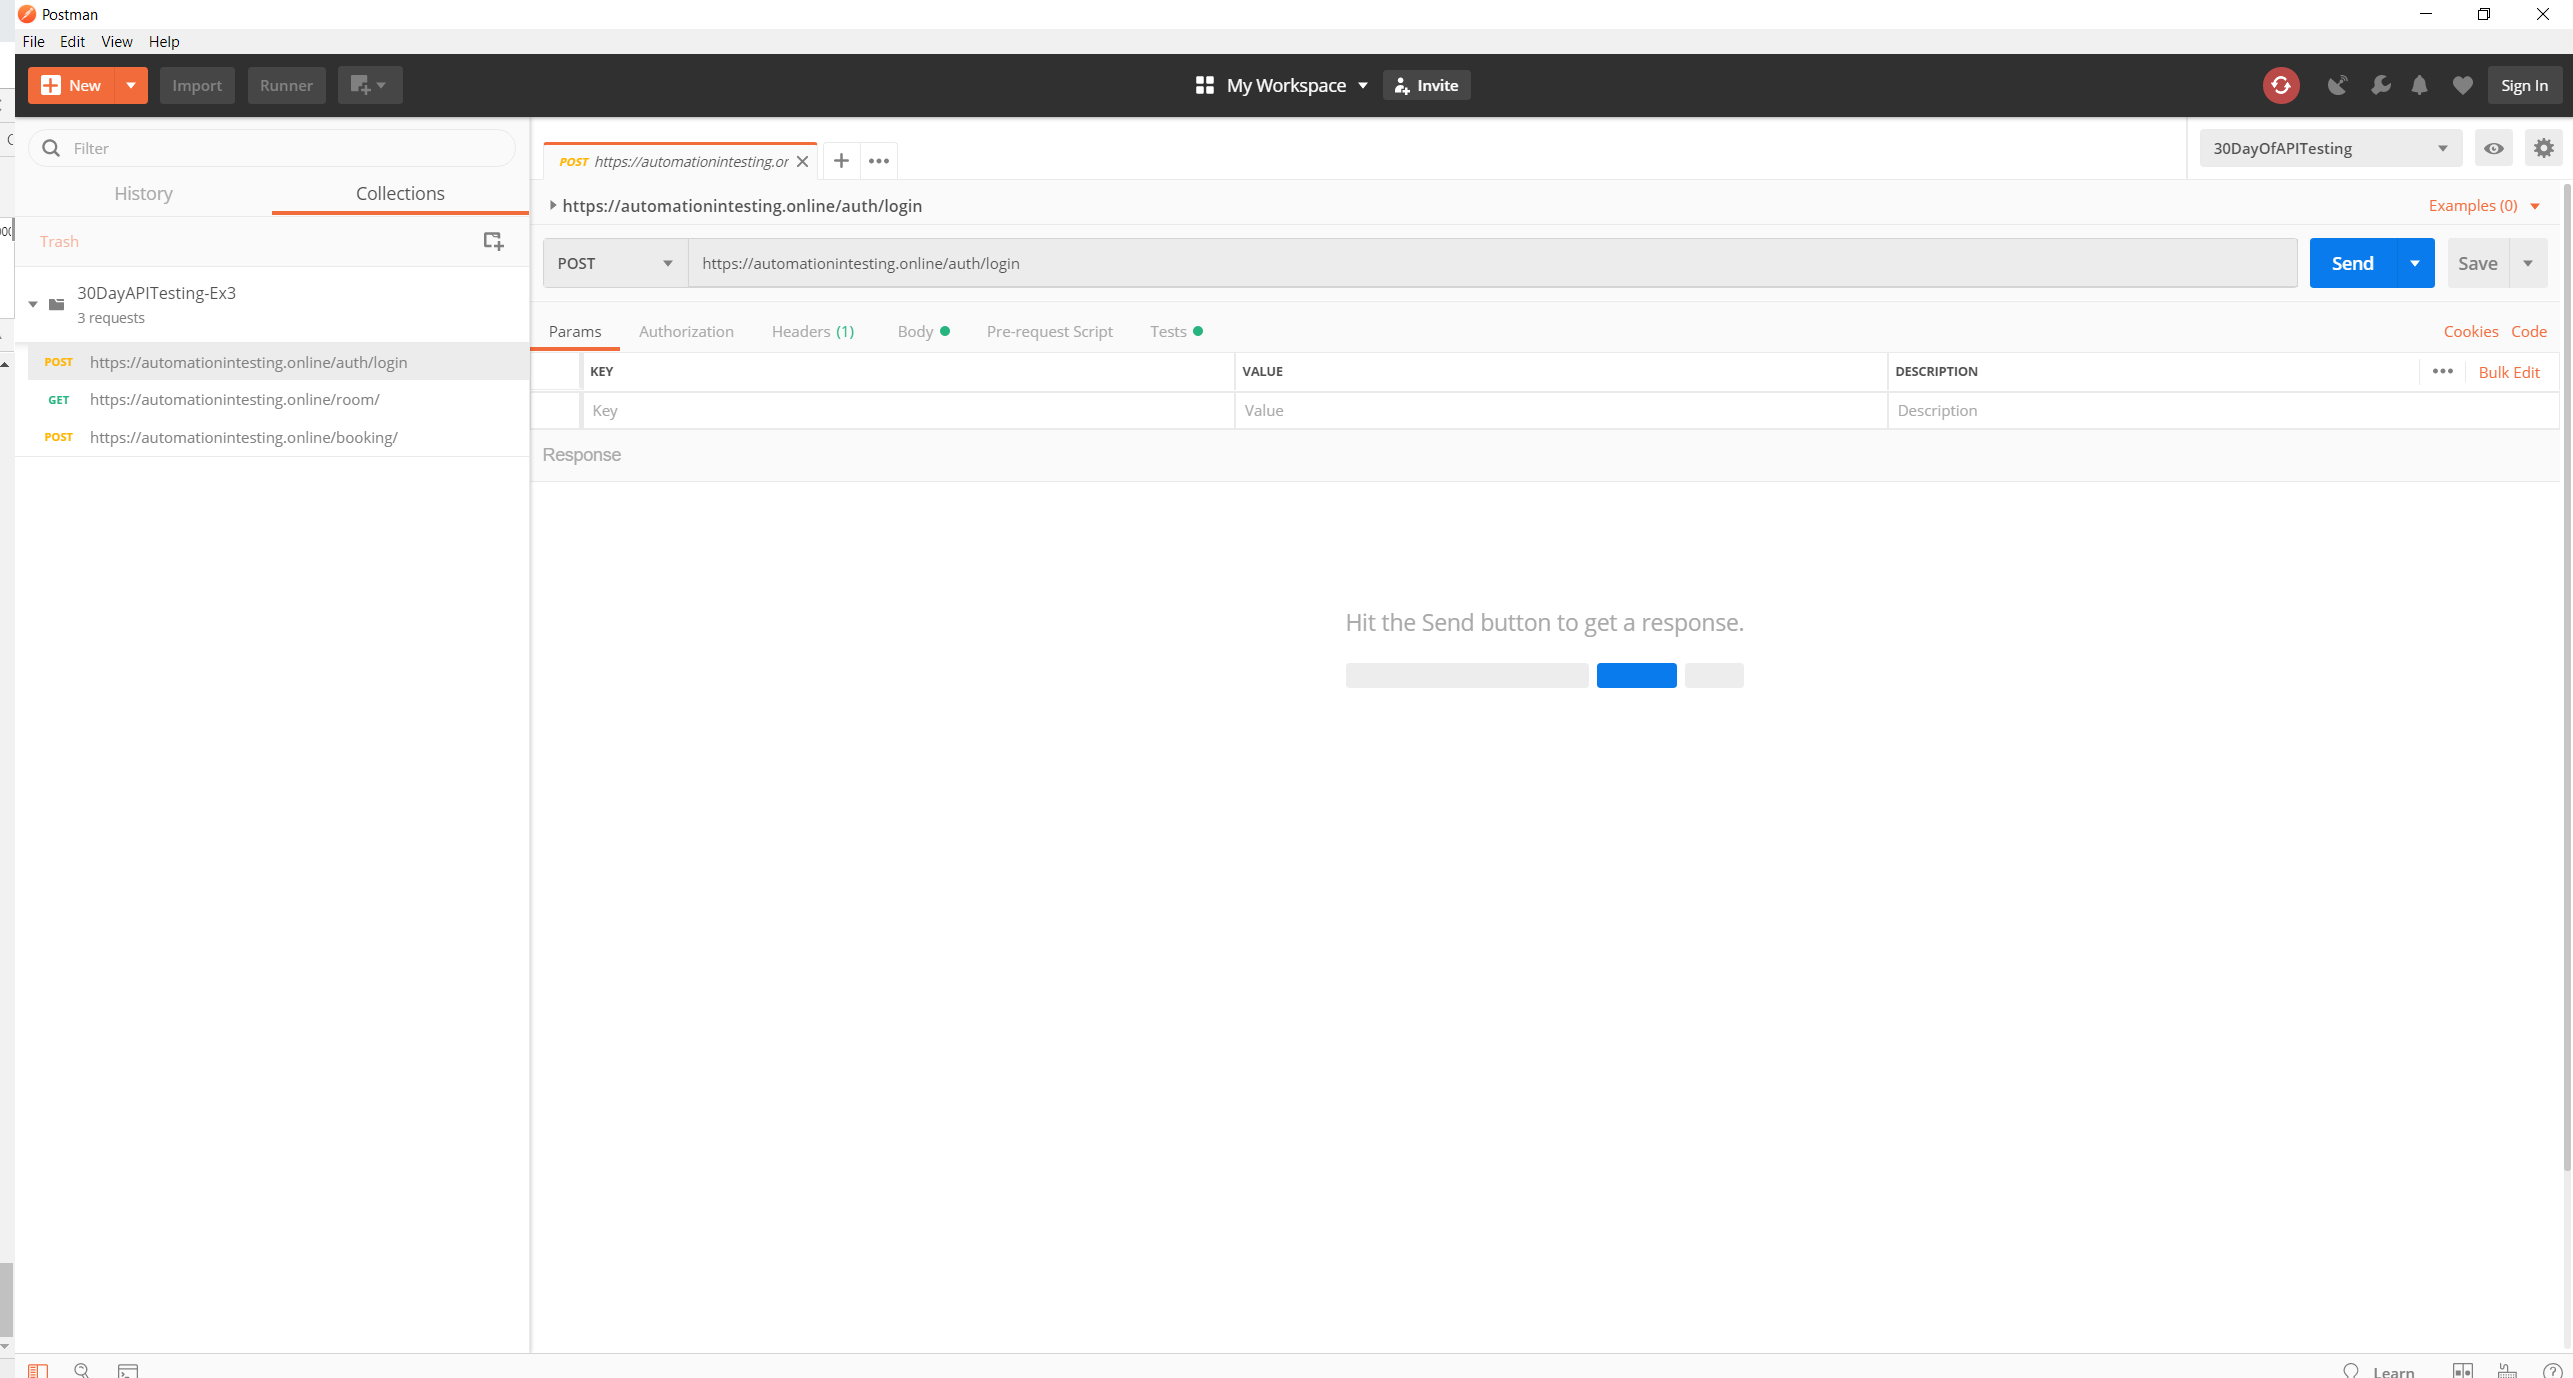
Task: Click the params Value input cell
Action: [1561, 410]
